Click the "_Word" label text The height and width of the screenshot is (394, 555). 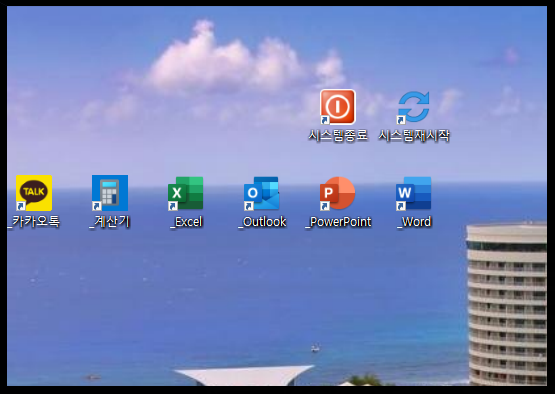[x=414, y=222]
